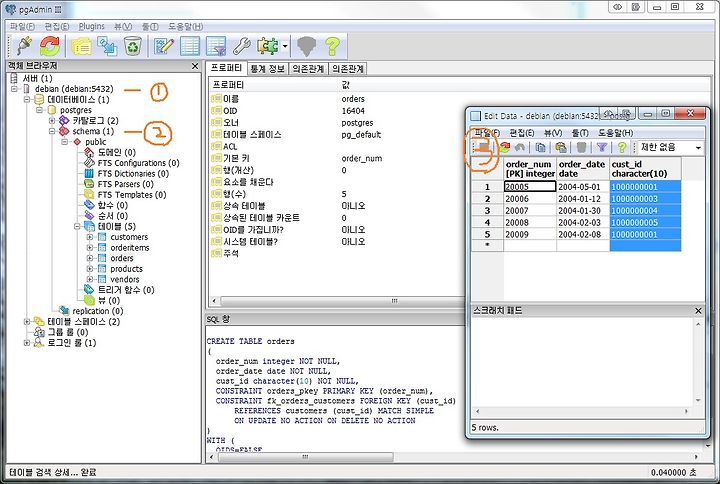Click the refresh icon in the Edit Data toolbar
720x484 pixels.
pos(505,147)
